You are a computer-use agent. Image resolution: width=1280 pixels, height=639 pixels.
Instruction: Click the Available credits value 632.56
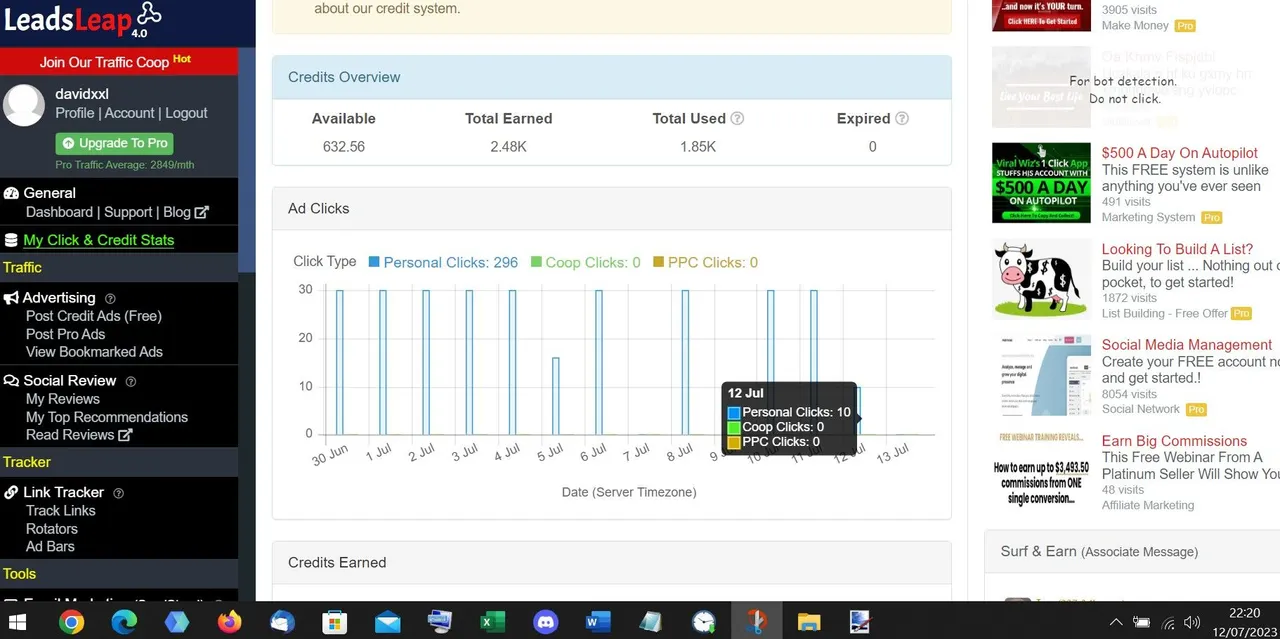344,146
